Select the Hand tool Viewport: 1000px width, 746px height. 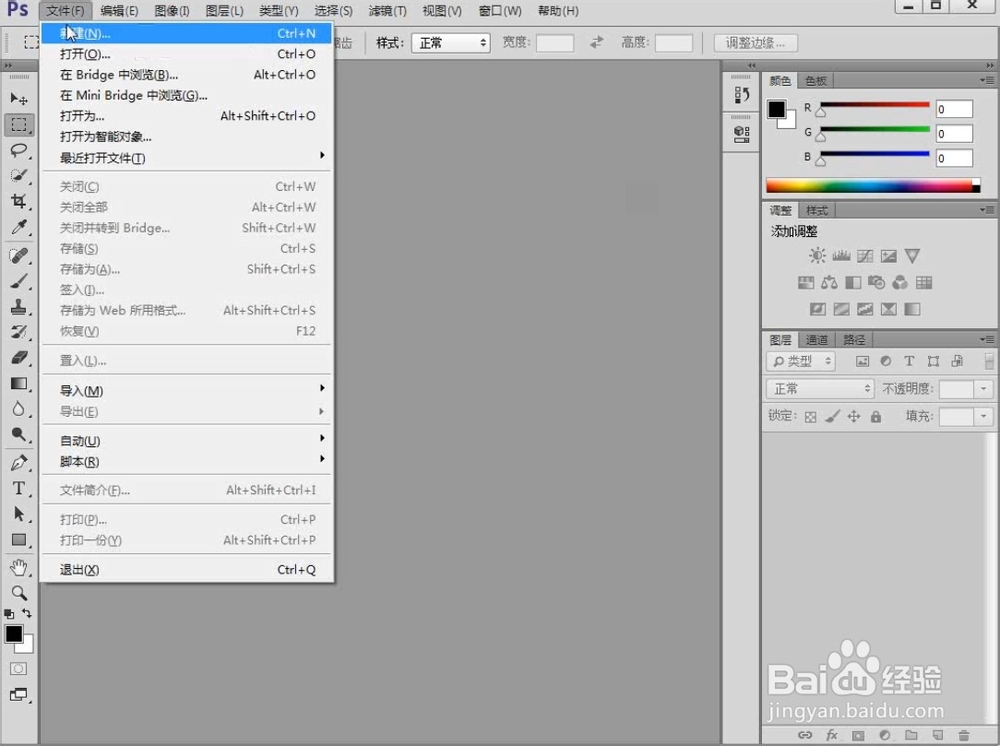[x=18, y=567]
